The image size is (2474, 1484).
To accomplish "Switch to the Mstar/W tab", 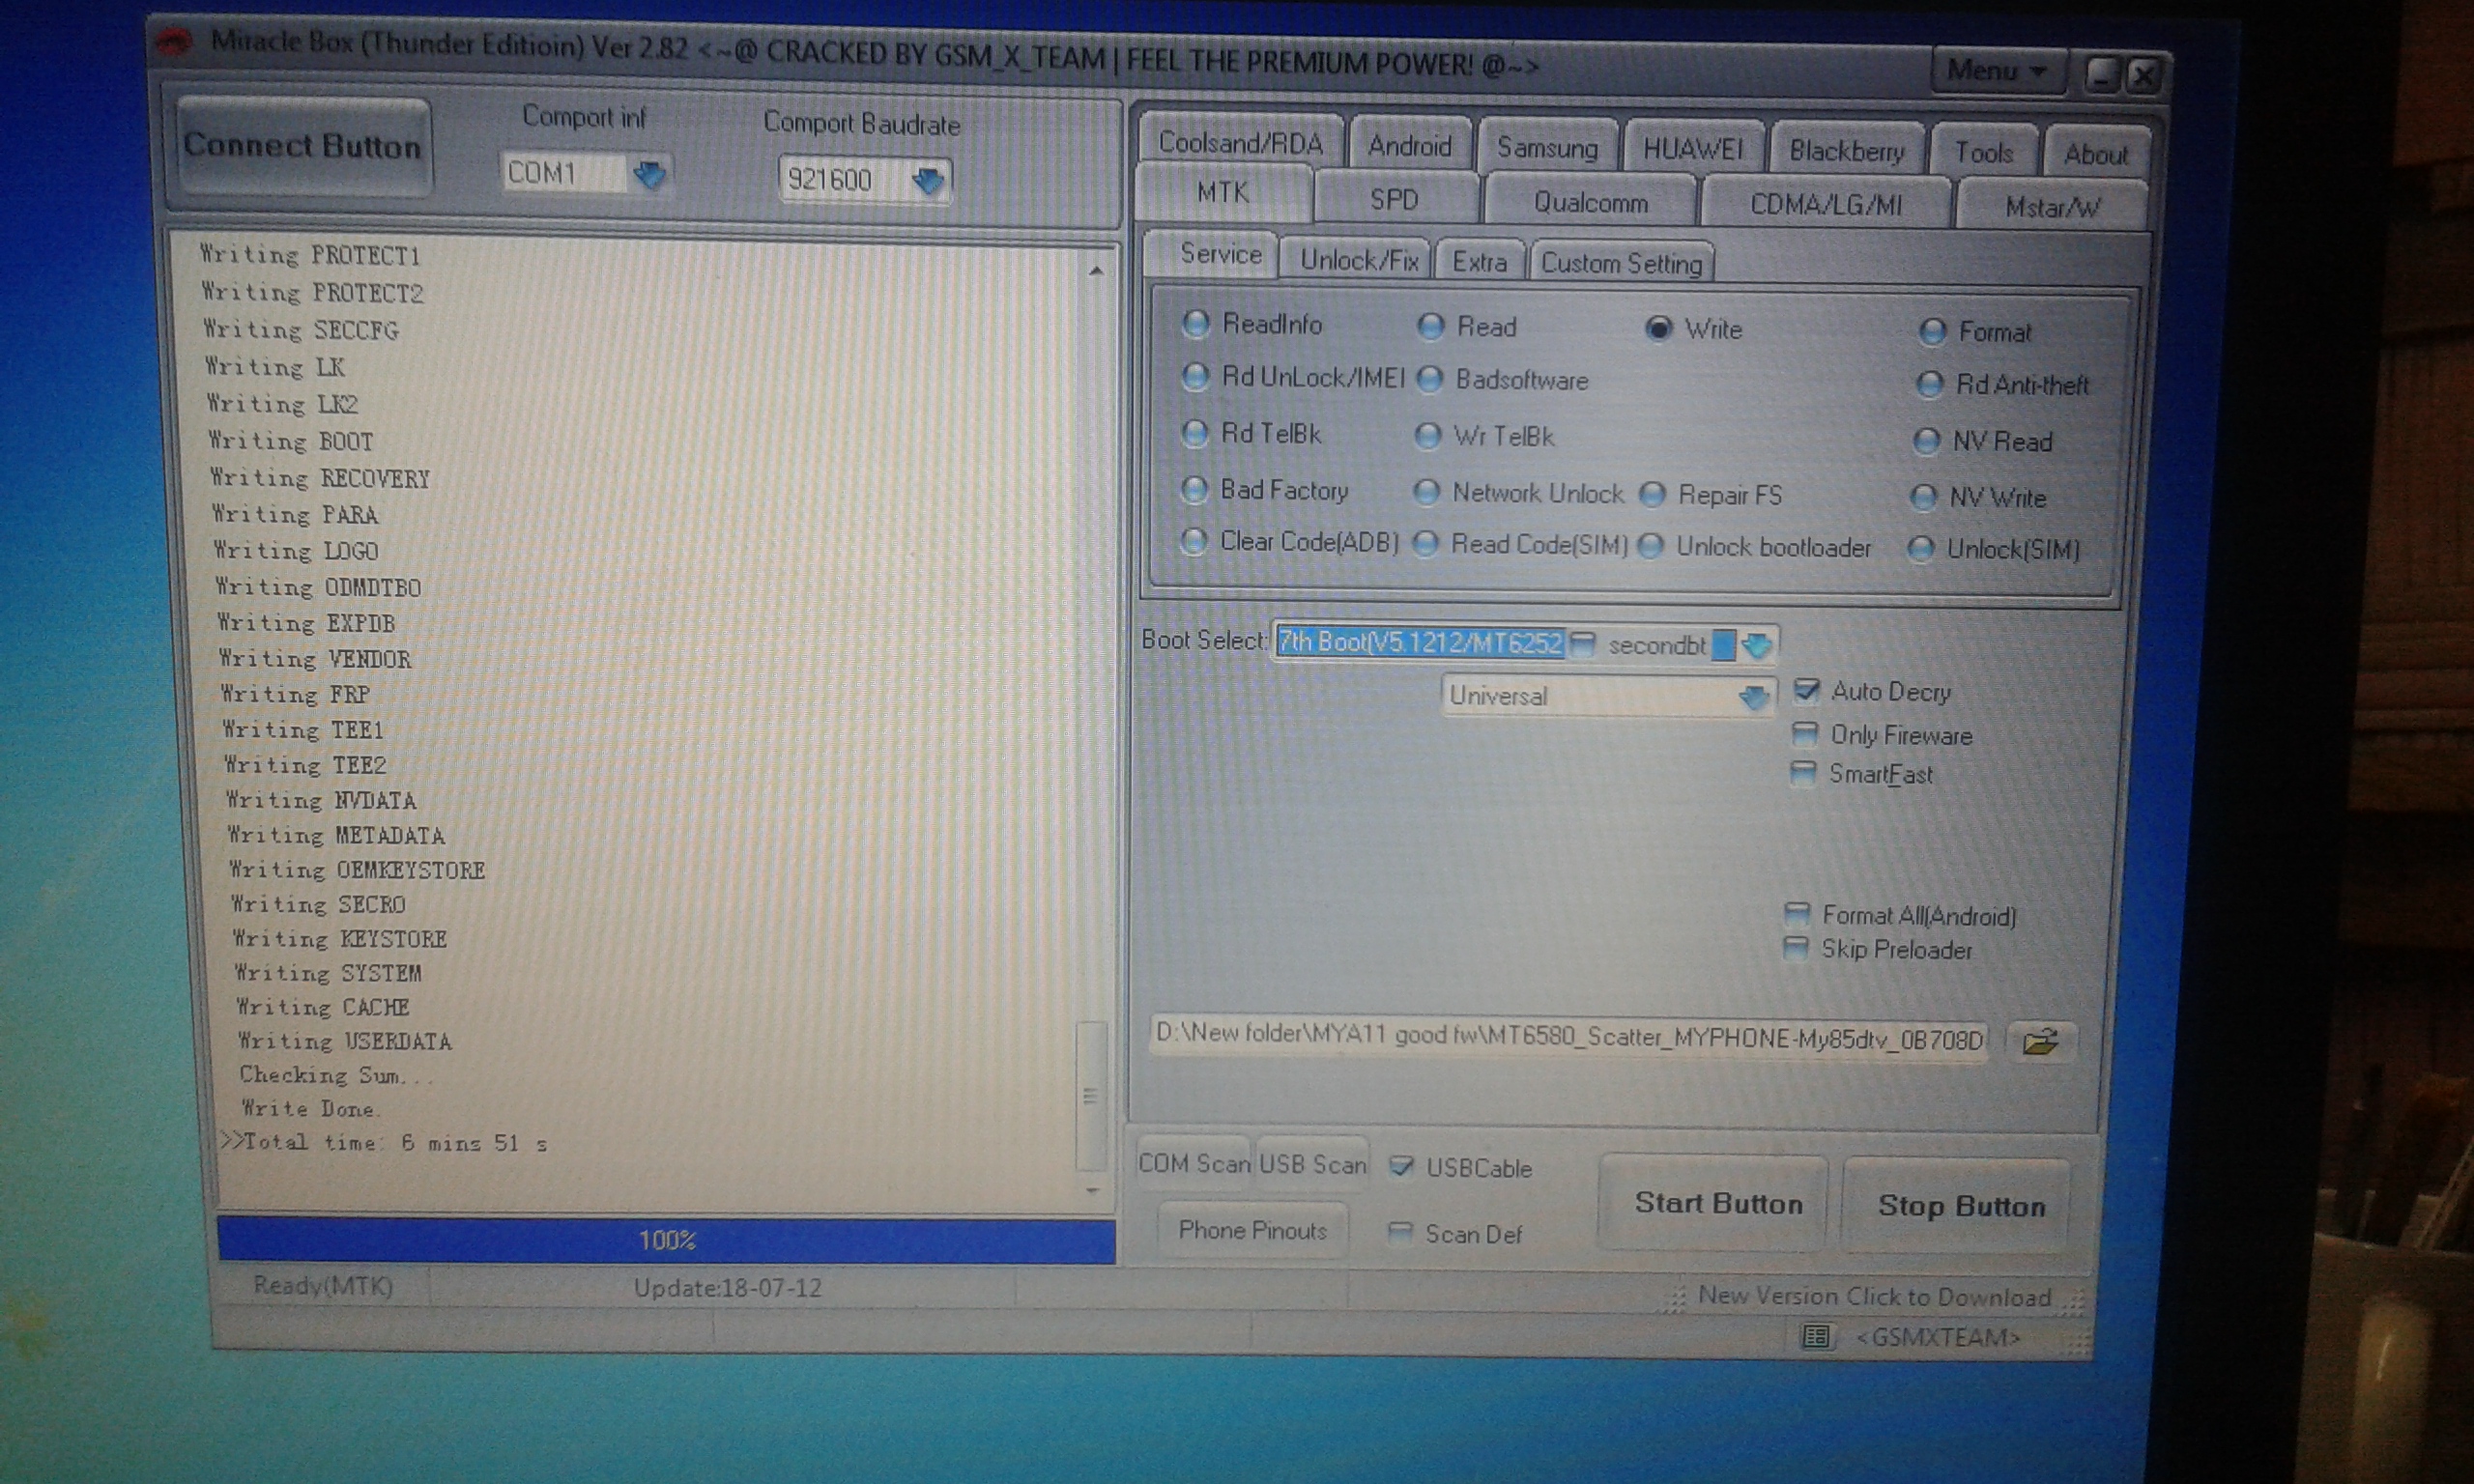I will 2053,208.
